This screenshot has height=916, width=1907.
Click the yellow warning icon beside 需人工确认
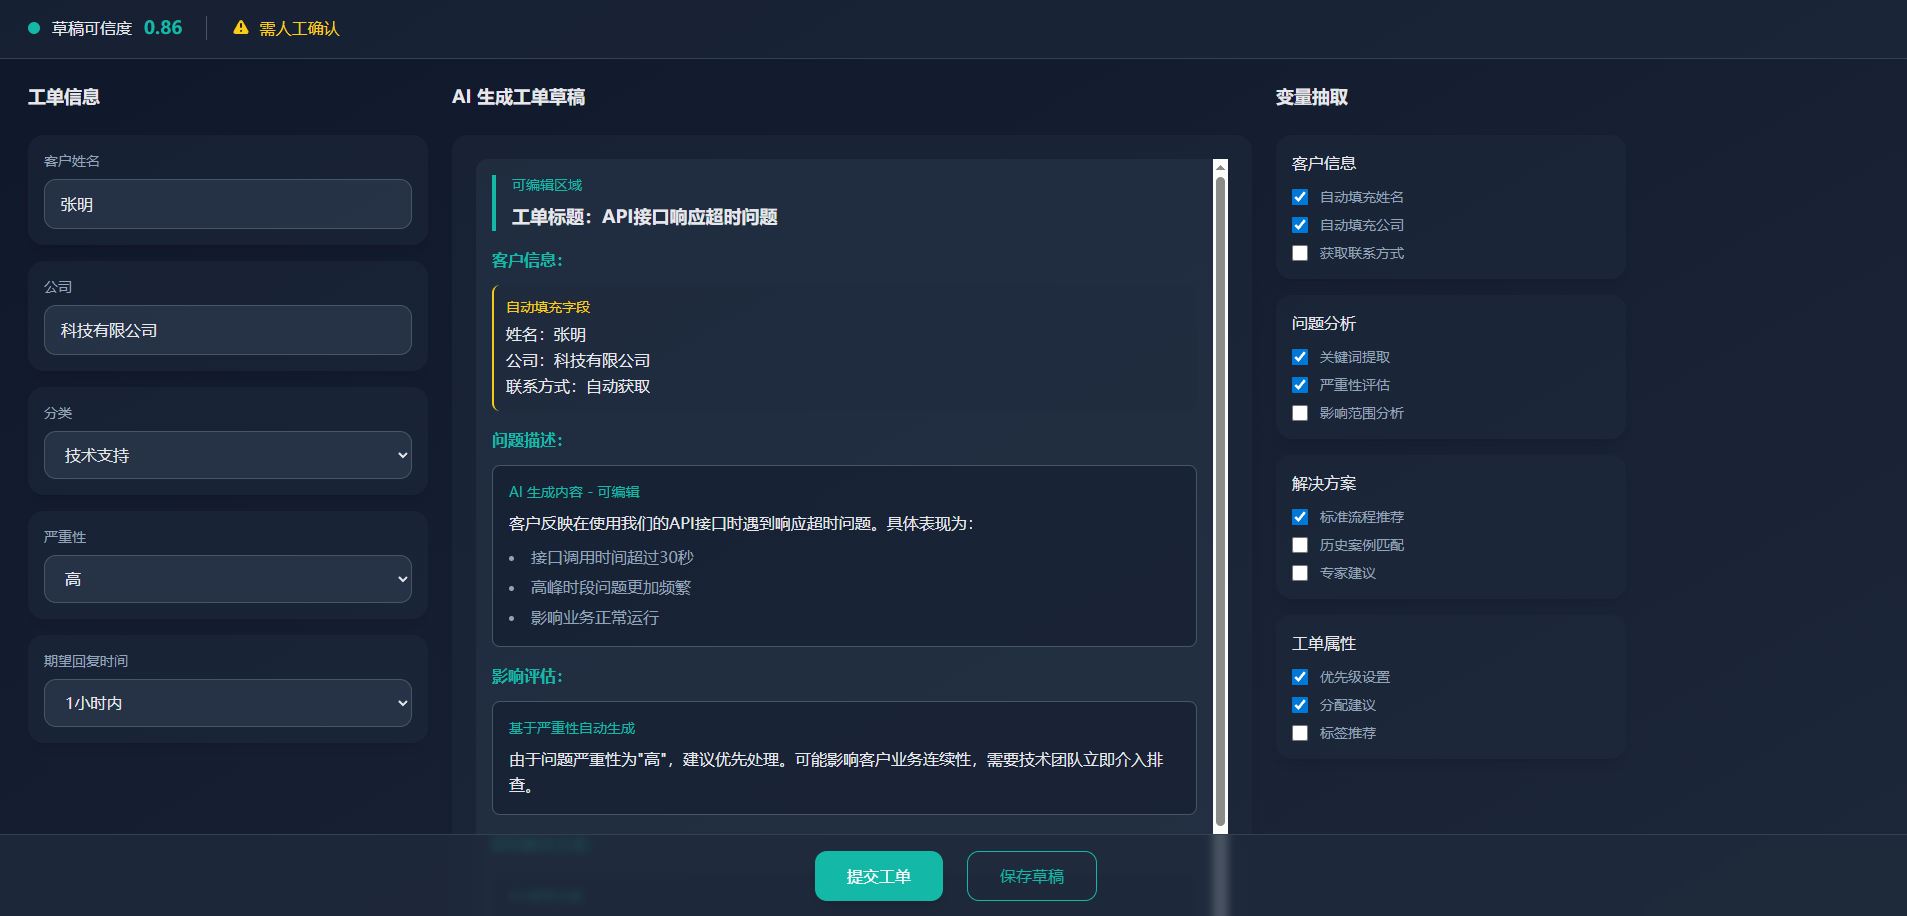pyautogui.click(x=240, y=28)
